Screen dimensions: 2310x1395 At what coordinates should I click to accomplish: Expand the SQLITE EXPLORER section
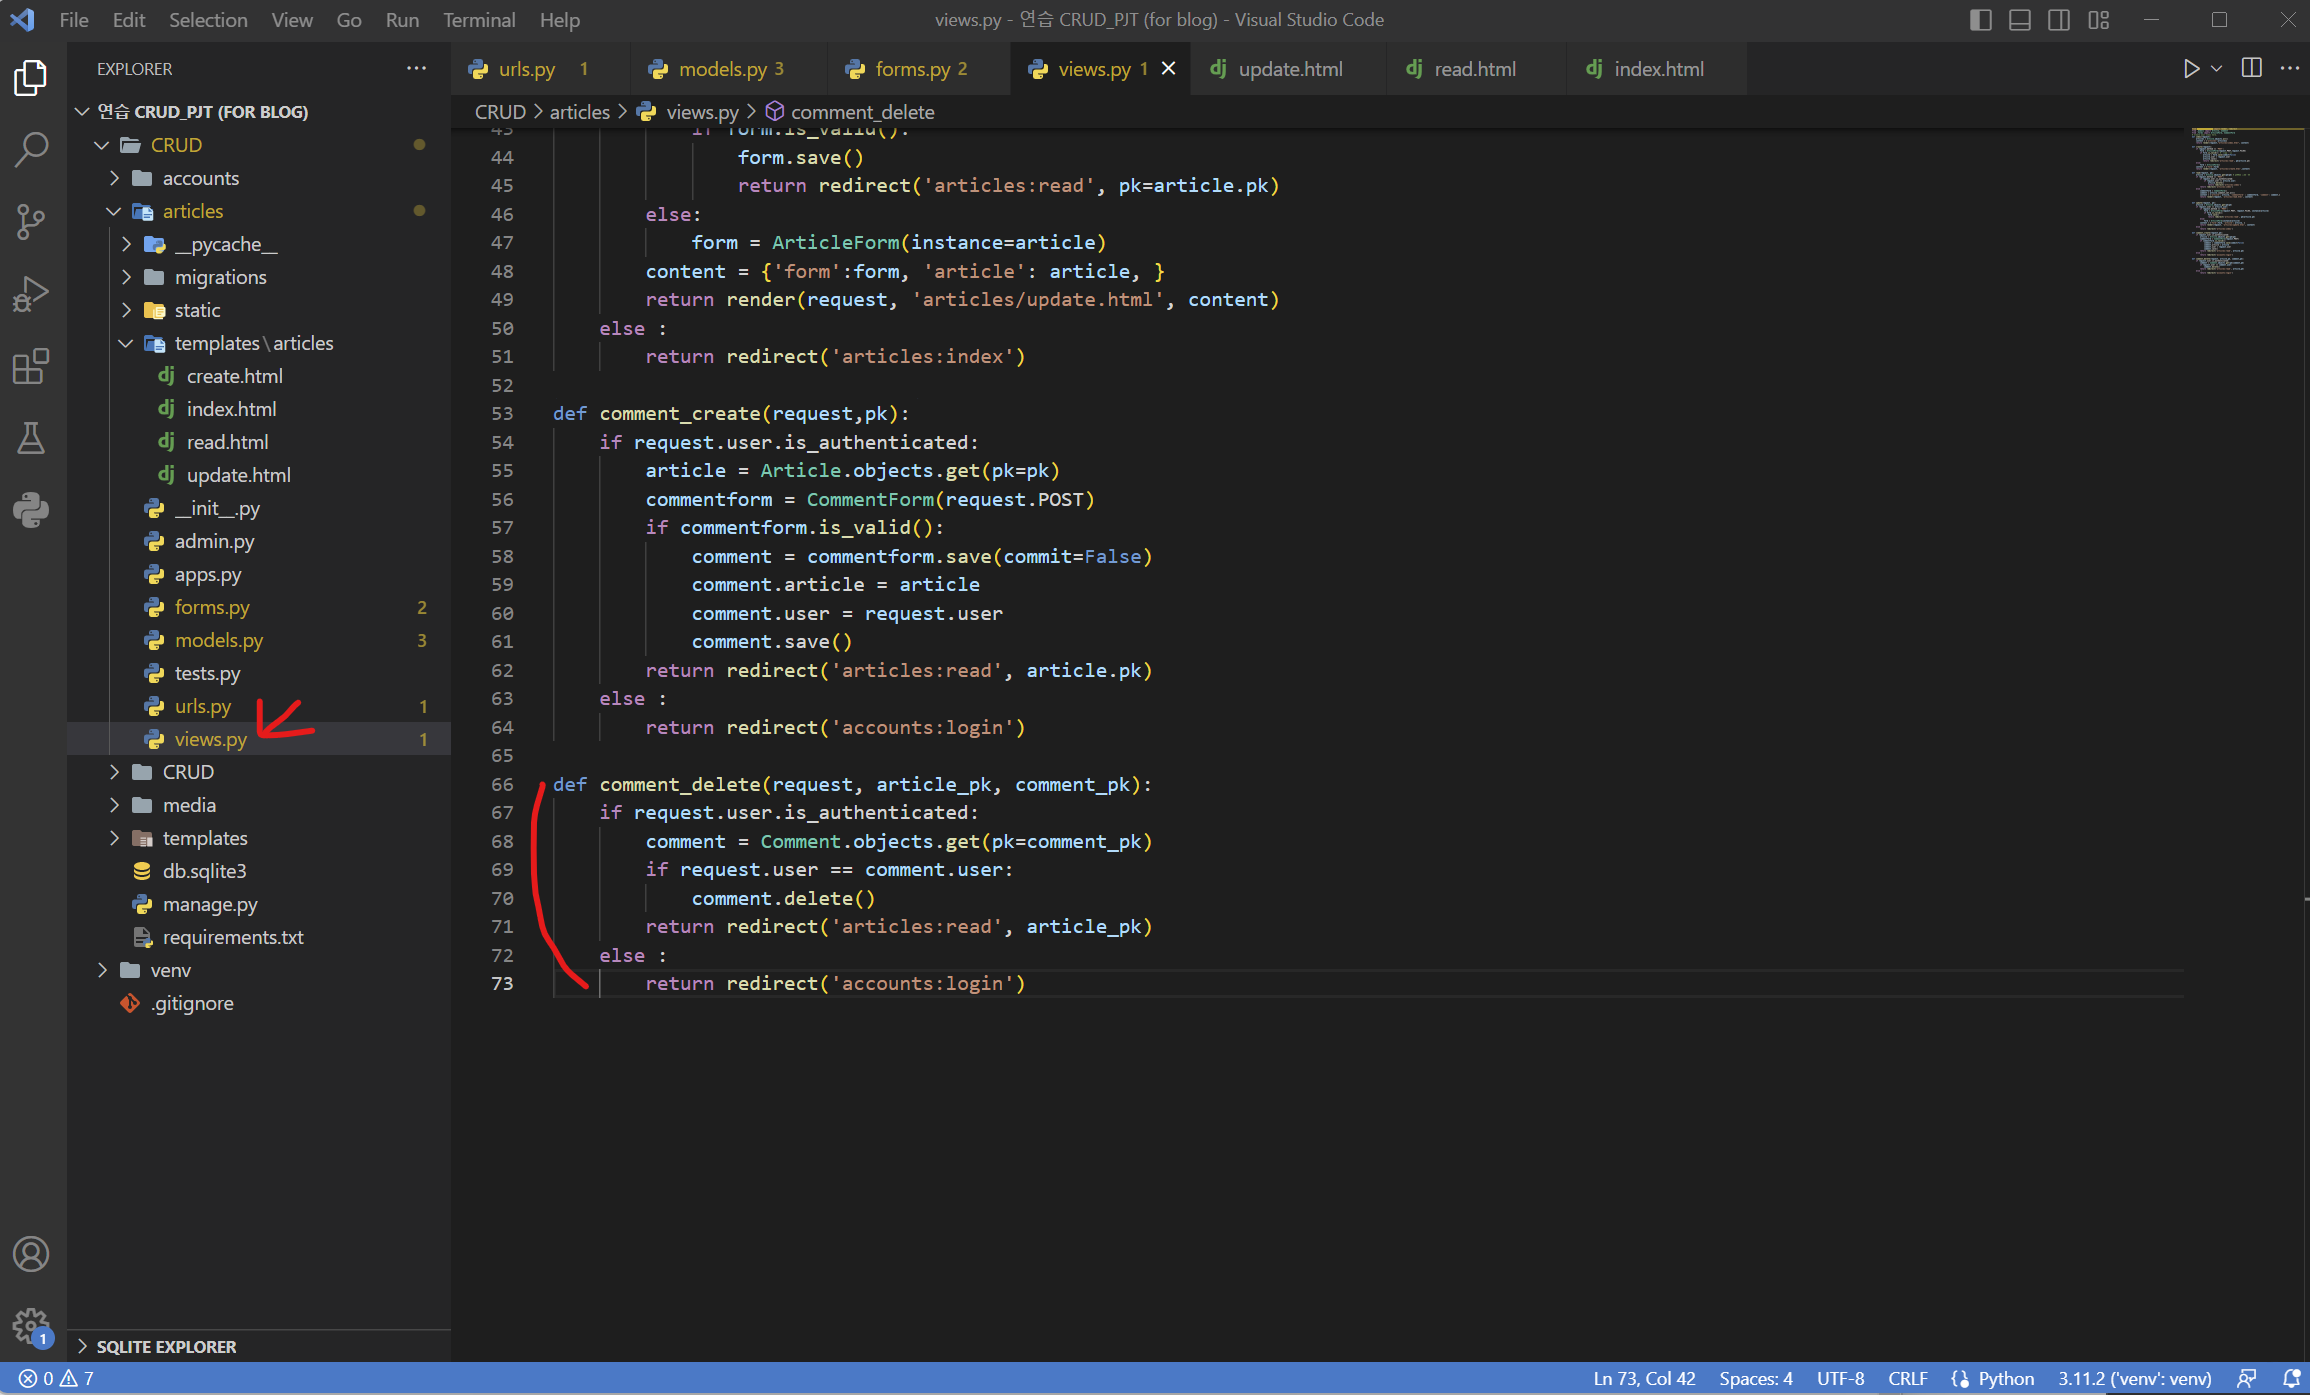[166, 1346]
